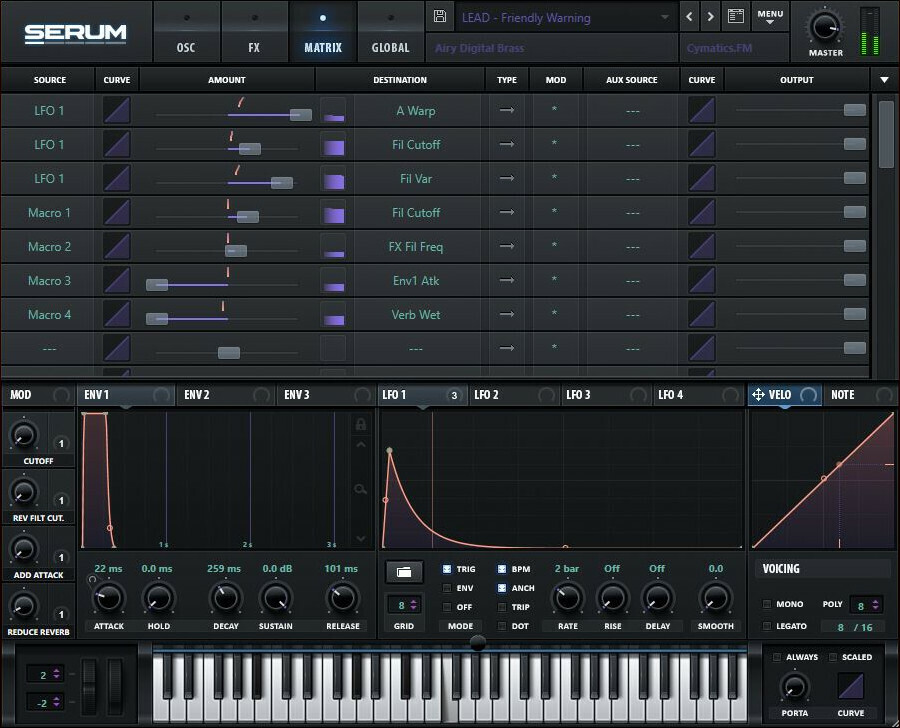The image size is (900, 728).
Task: Go to previous preset with left arrow
Action: click(x=689, y=17)
